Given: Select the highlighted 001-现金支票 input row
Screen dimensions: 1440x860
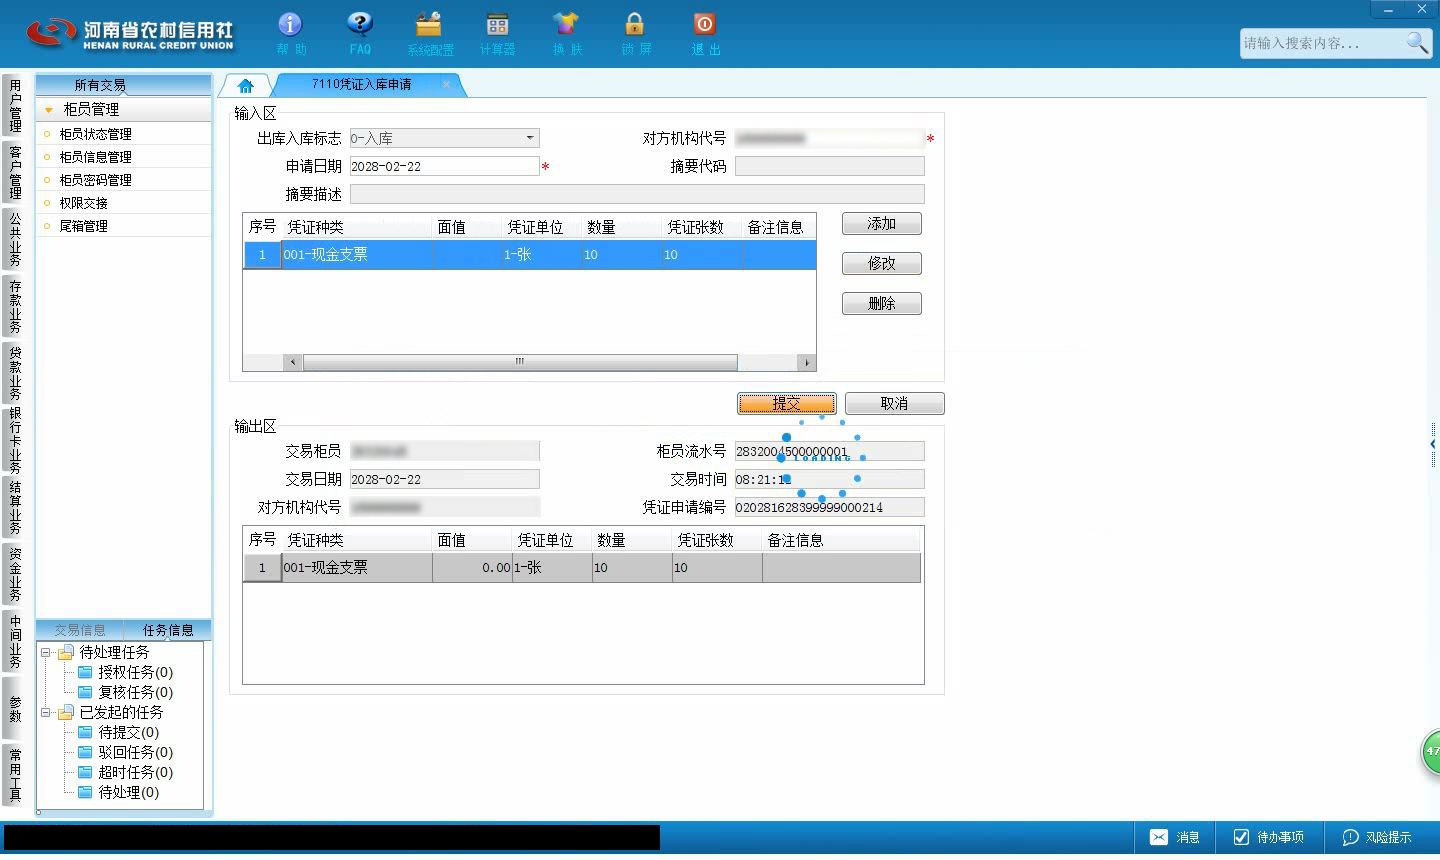Looking at the screenshot, I should (530, 255).
